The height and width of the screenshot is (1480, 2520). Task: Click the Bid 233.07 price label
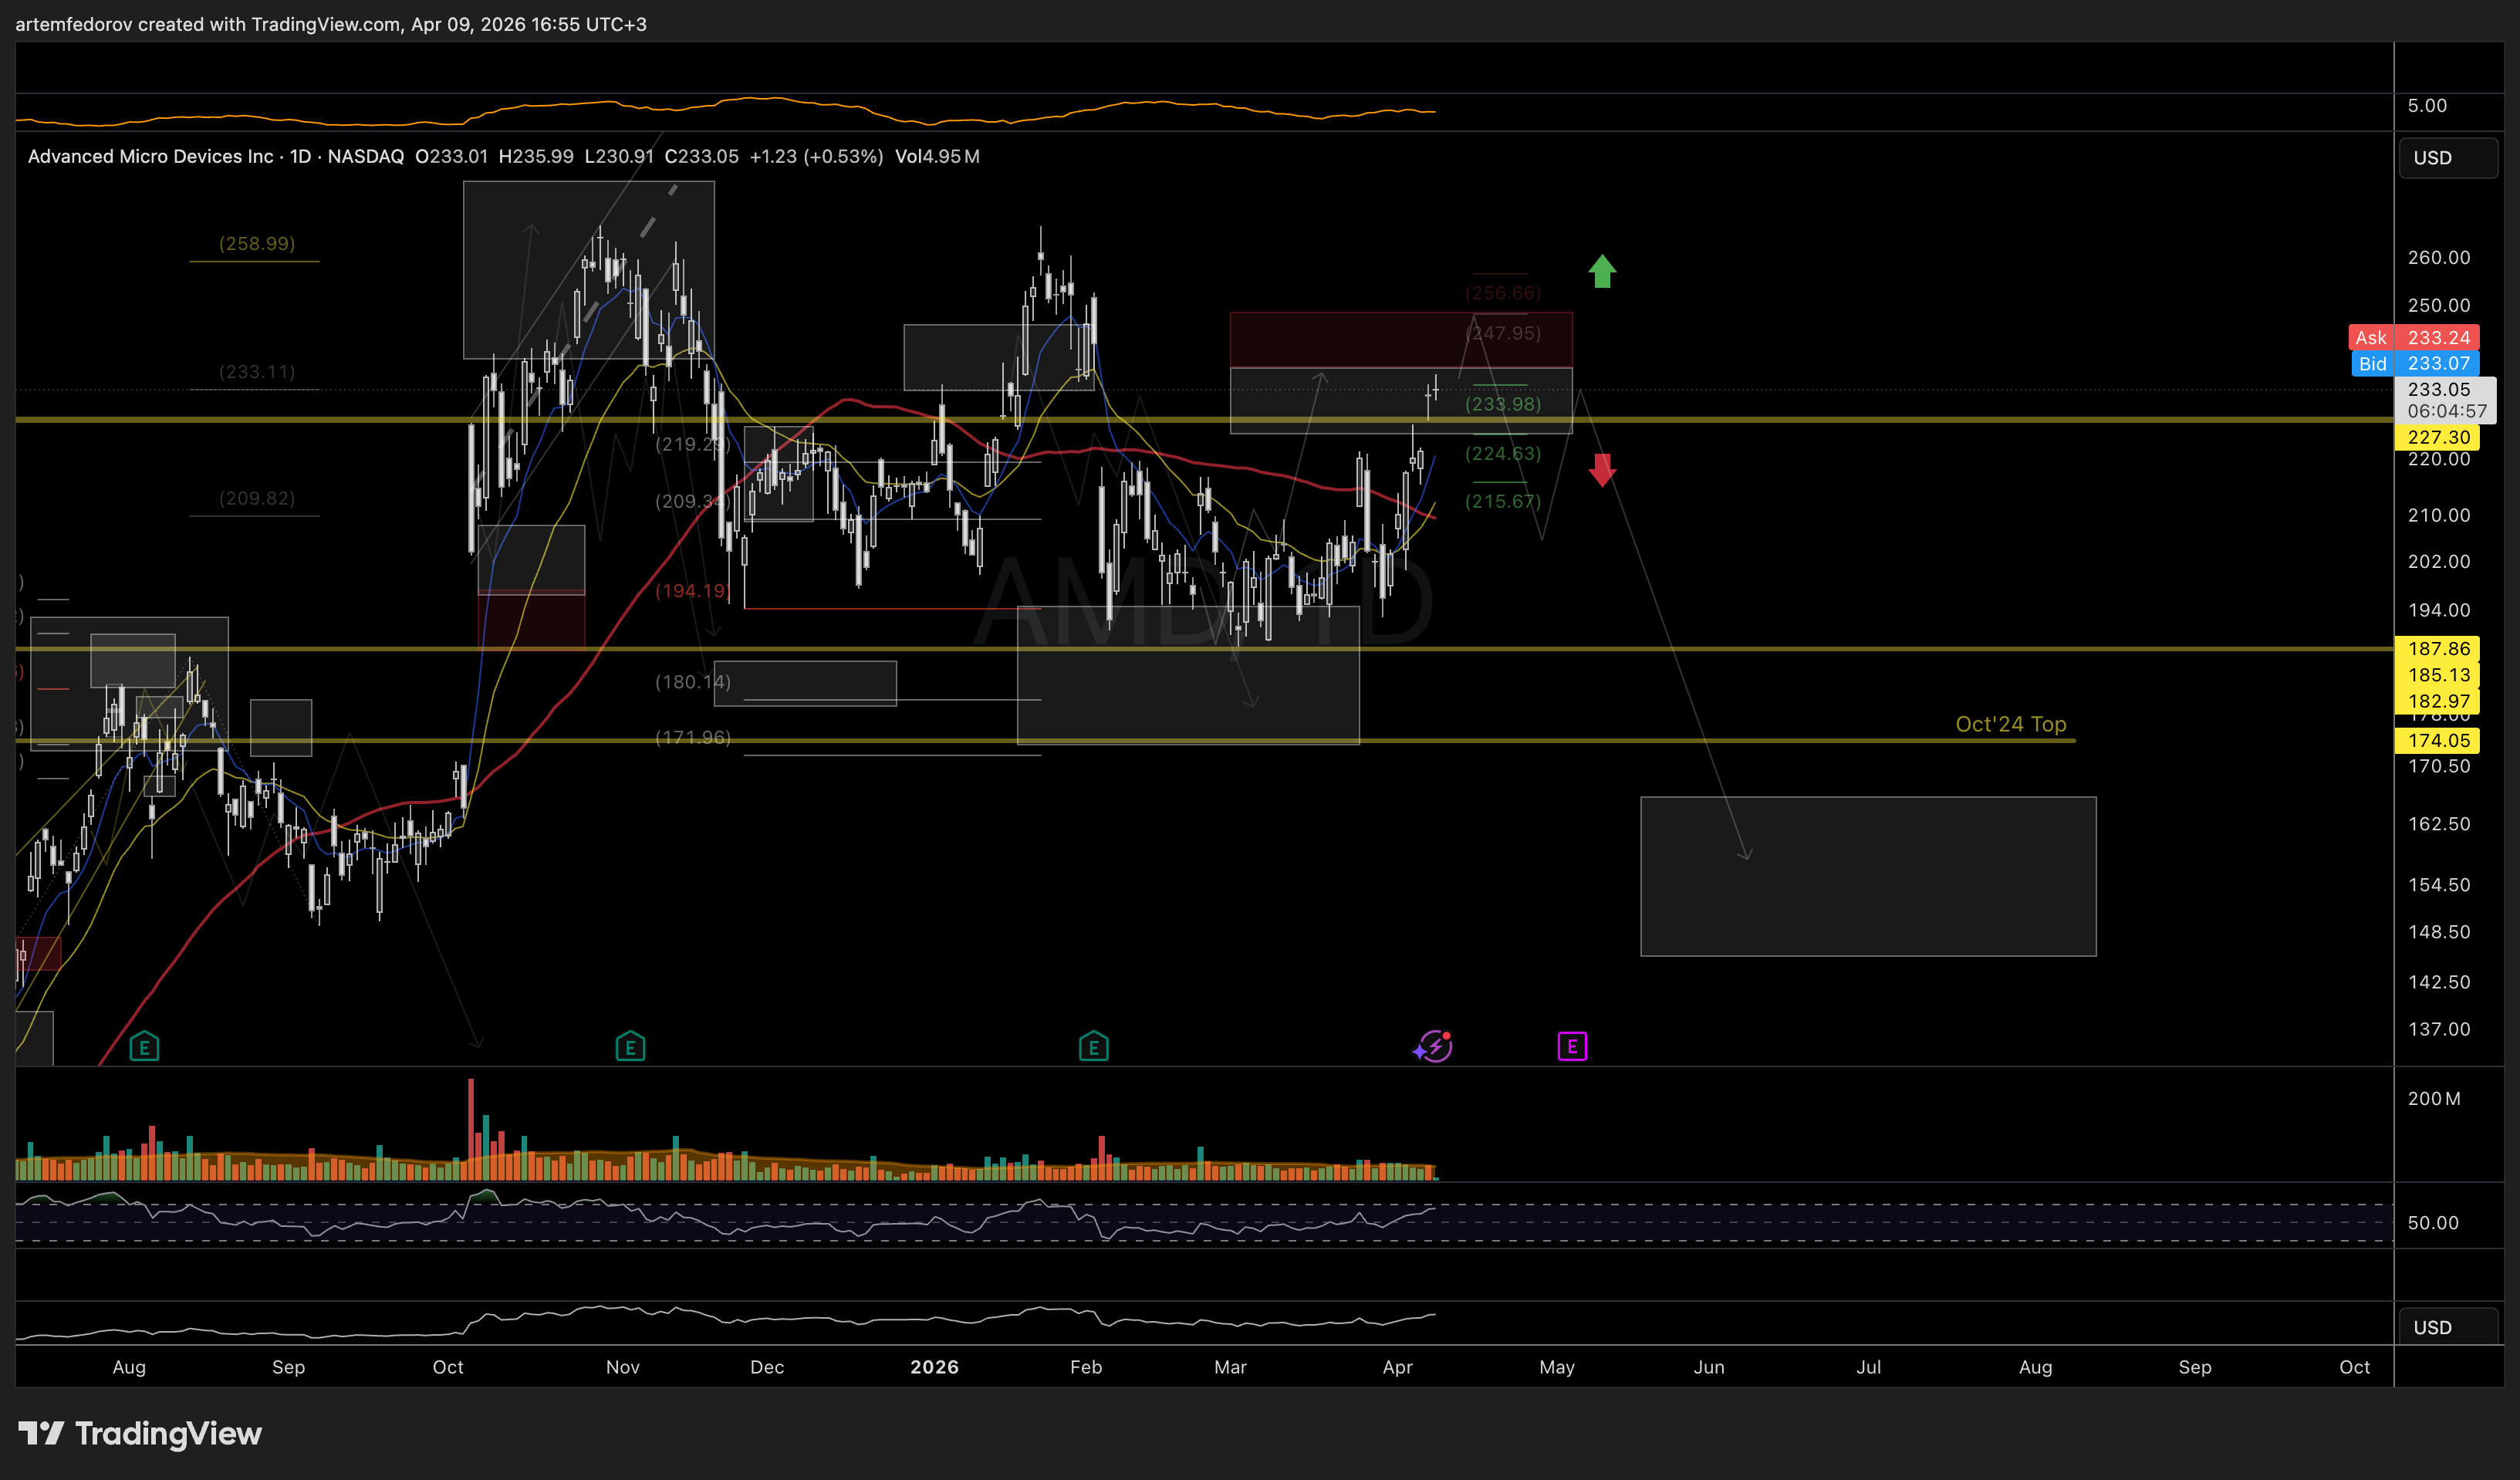(x=2414, y=364)
